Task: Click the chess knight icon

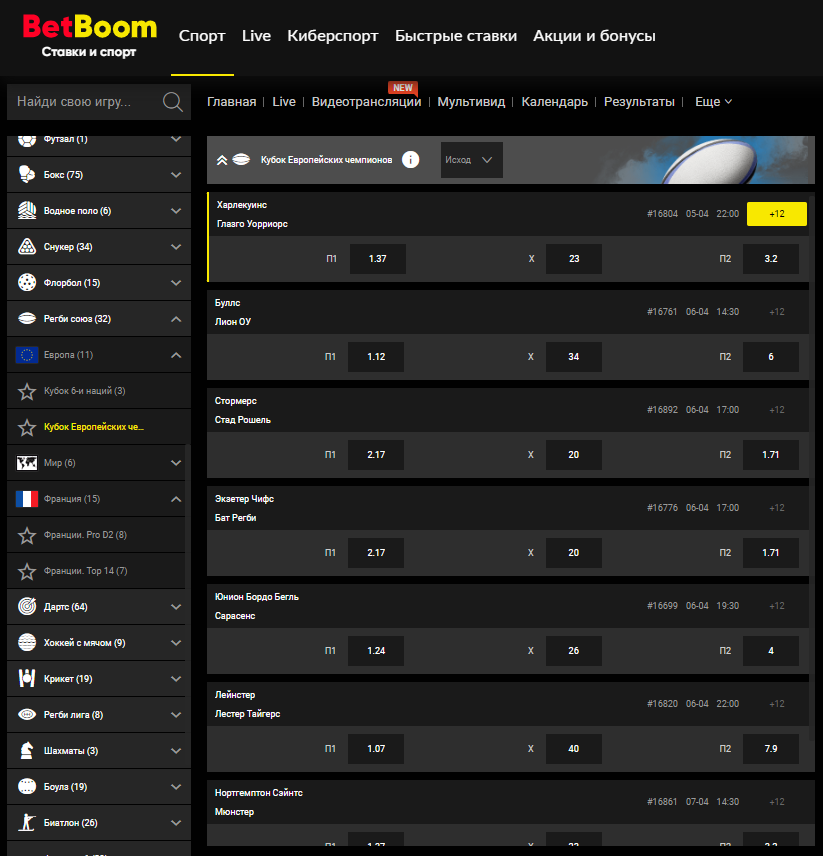Action: click(27, 751)
